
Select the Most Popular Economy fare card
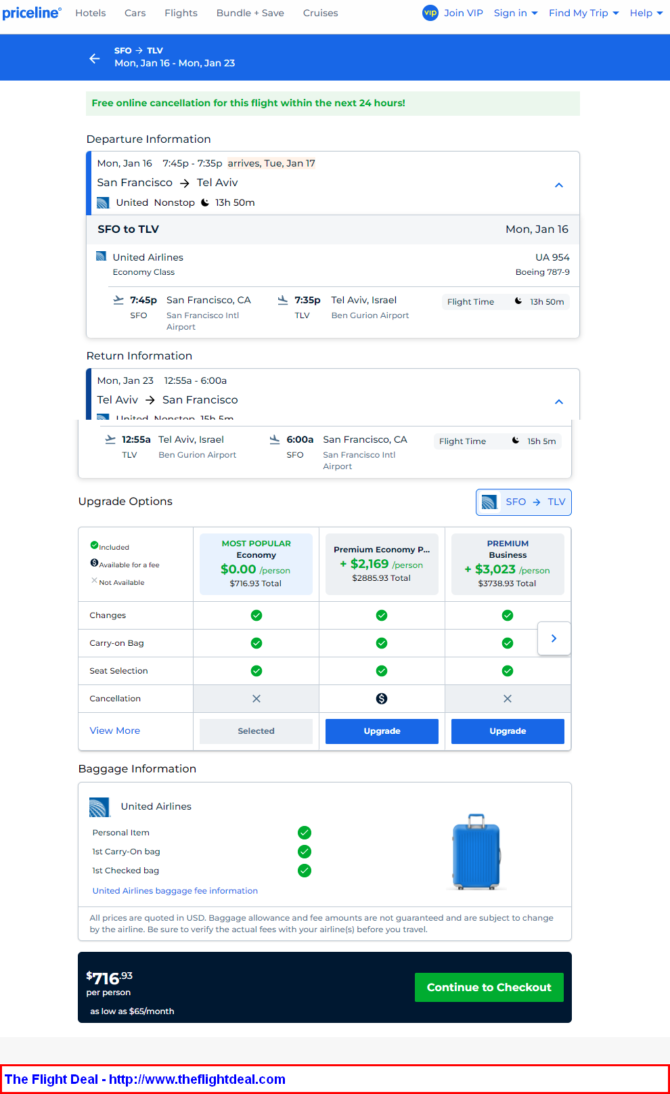click(x=256, y=564)
